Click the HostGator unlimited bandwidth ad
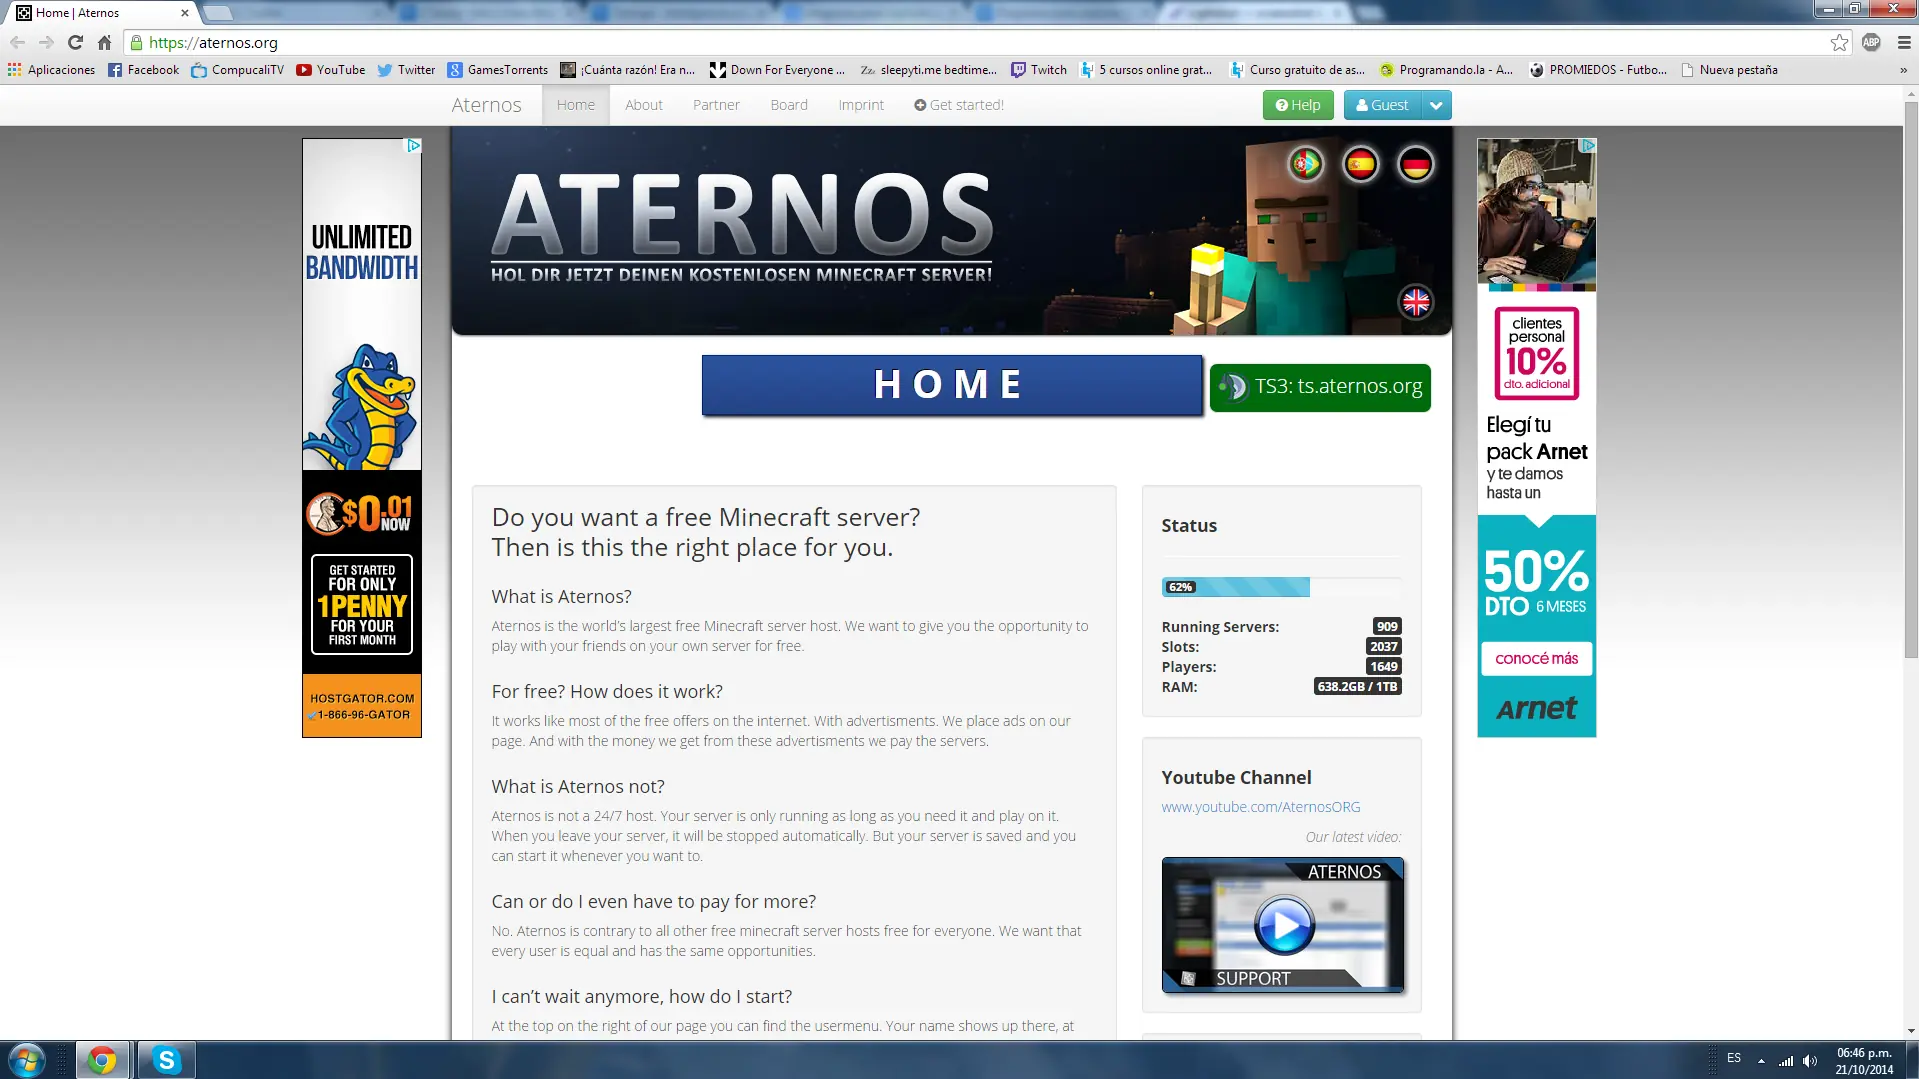1919x1079 pixels. (362, 438)
